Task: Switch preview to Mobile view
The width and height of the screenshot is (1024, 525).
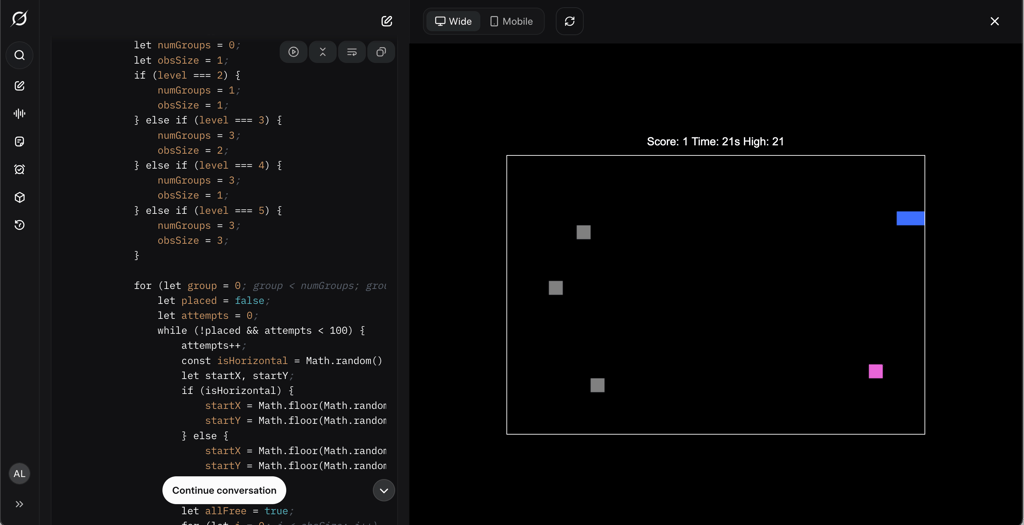Action: 511,22
